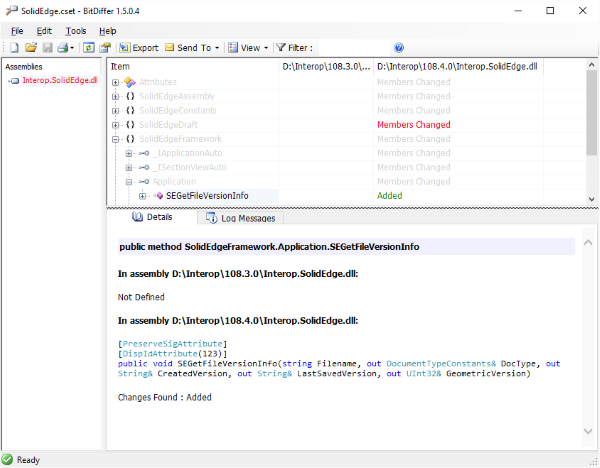
Task: Click the PreserveSigAttribute code text
Action: tap(173, 344)
